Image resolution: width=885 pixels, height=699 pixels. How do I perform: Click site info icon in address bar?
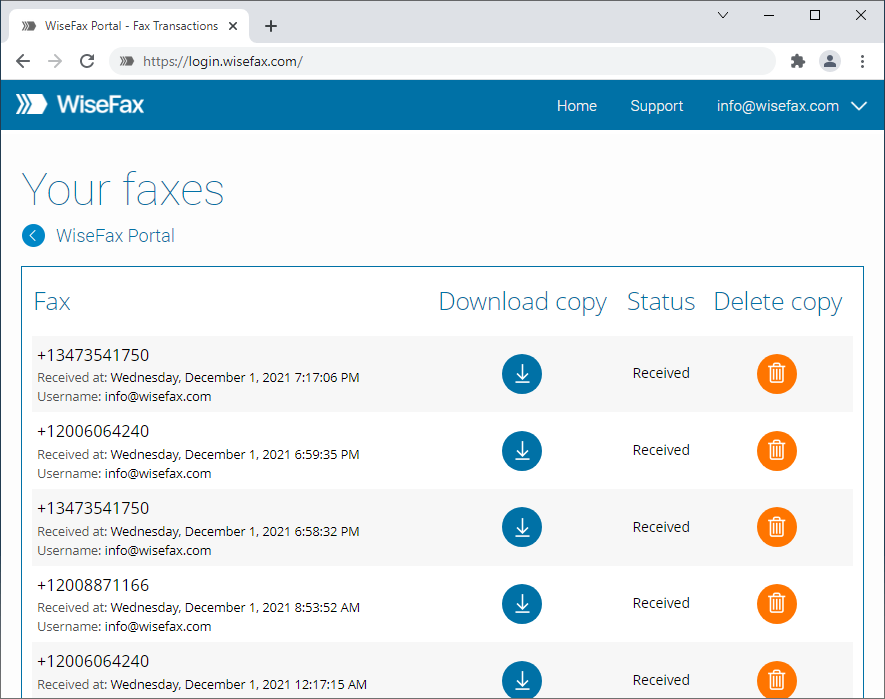click(x=127, y=61)
